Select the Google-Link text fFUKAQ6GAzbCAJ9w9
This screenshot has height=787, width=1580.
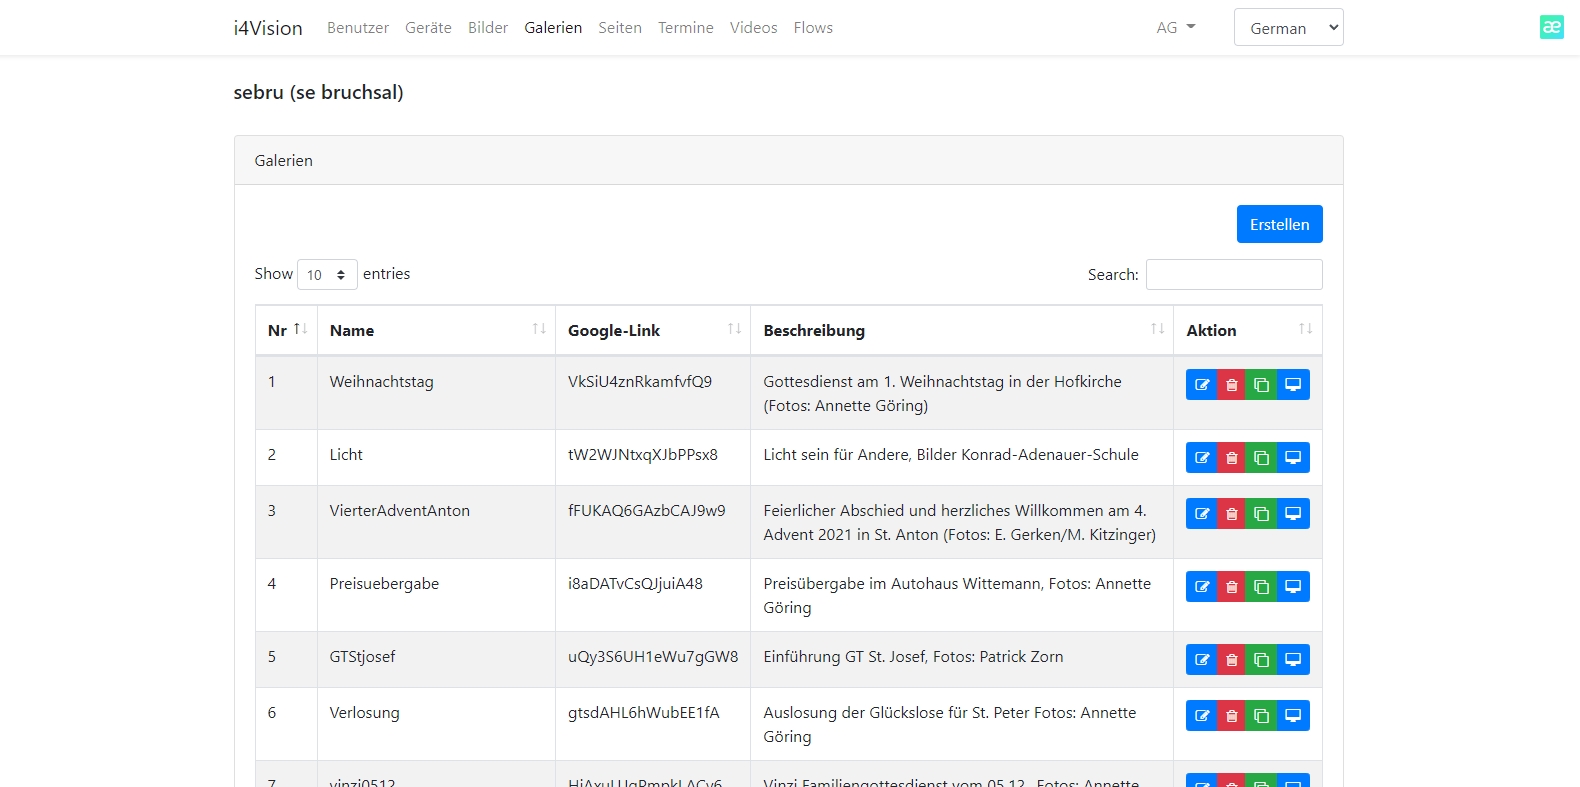647,511
